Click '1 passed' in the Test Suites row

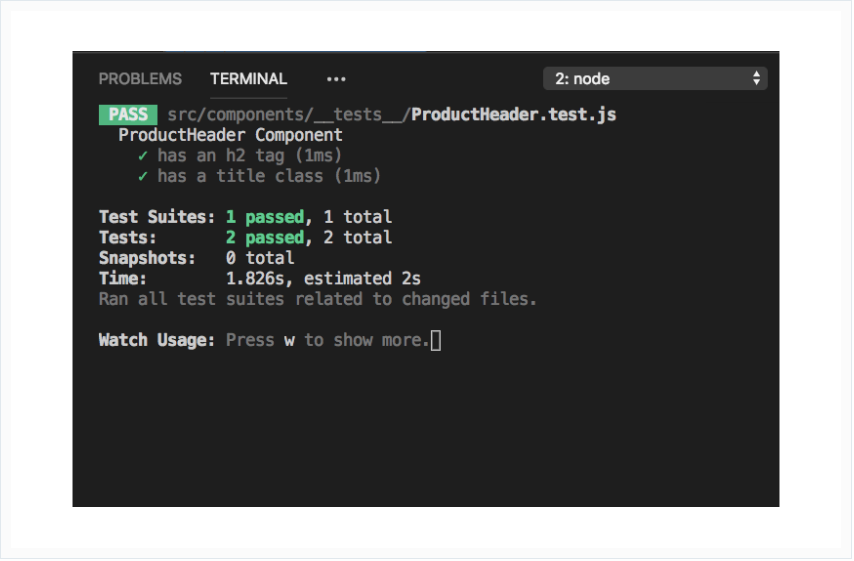[264, 216]
